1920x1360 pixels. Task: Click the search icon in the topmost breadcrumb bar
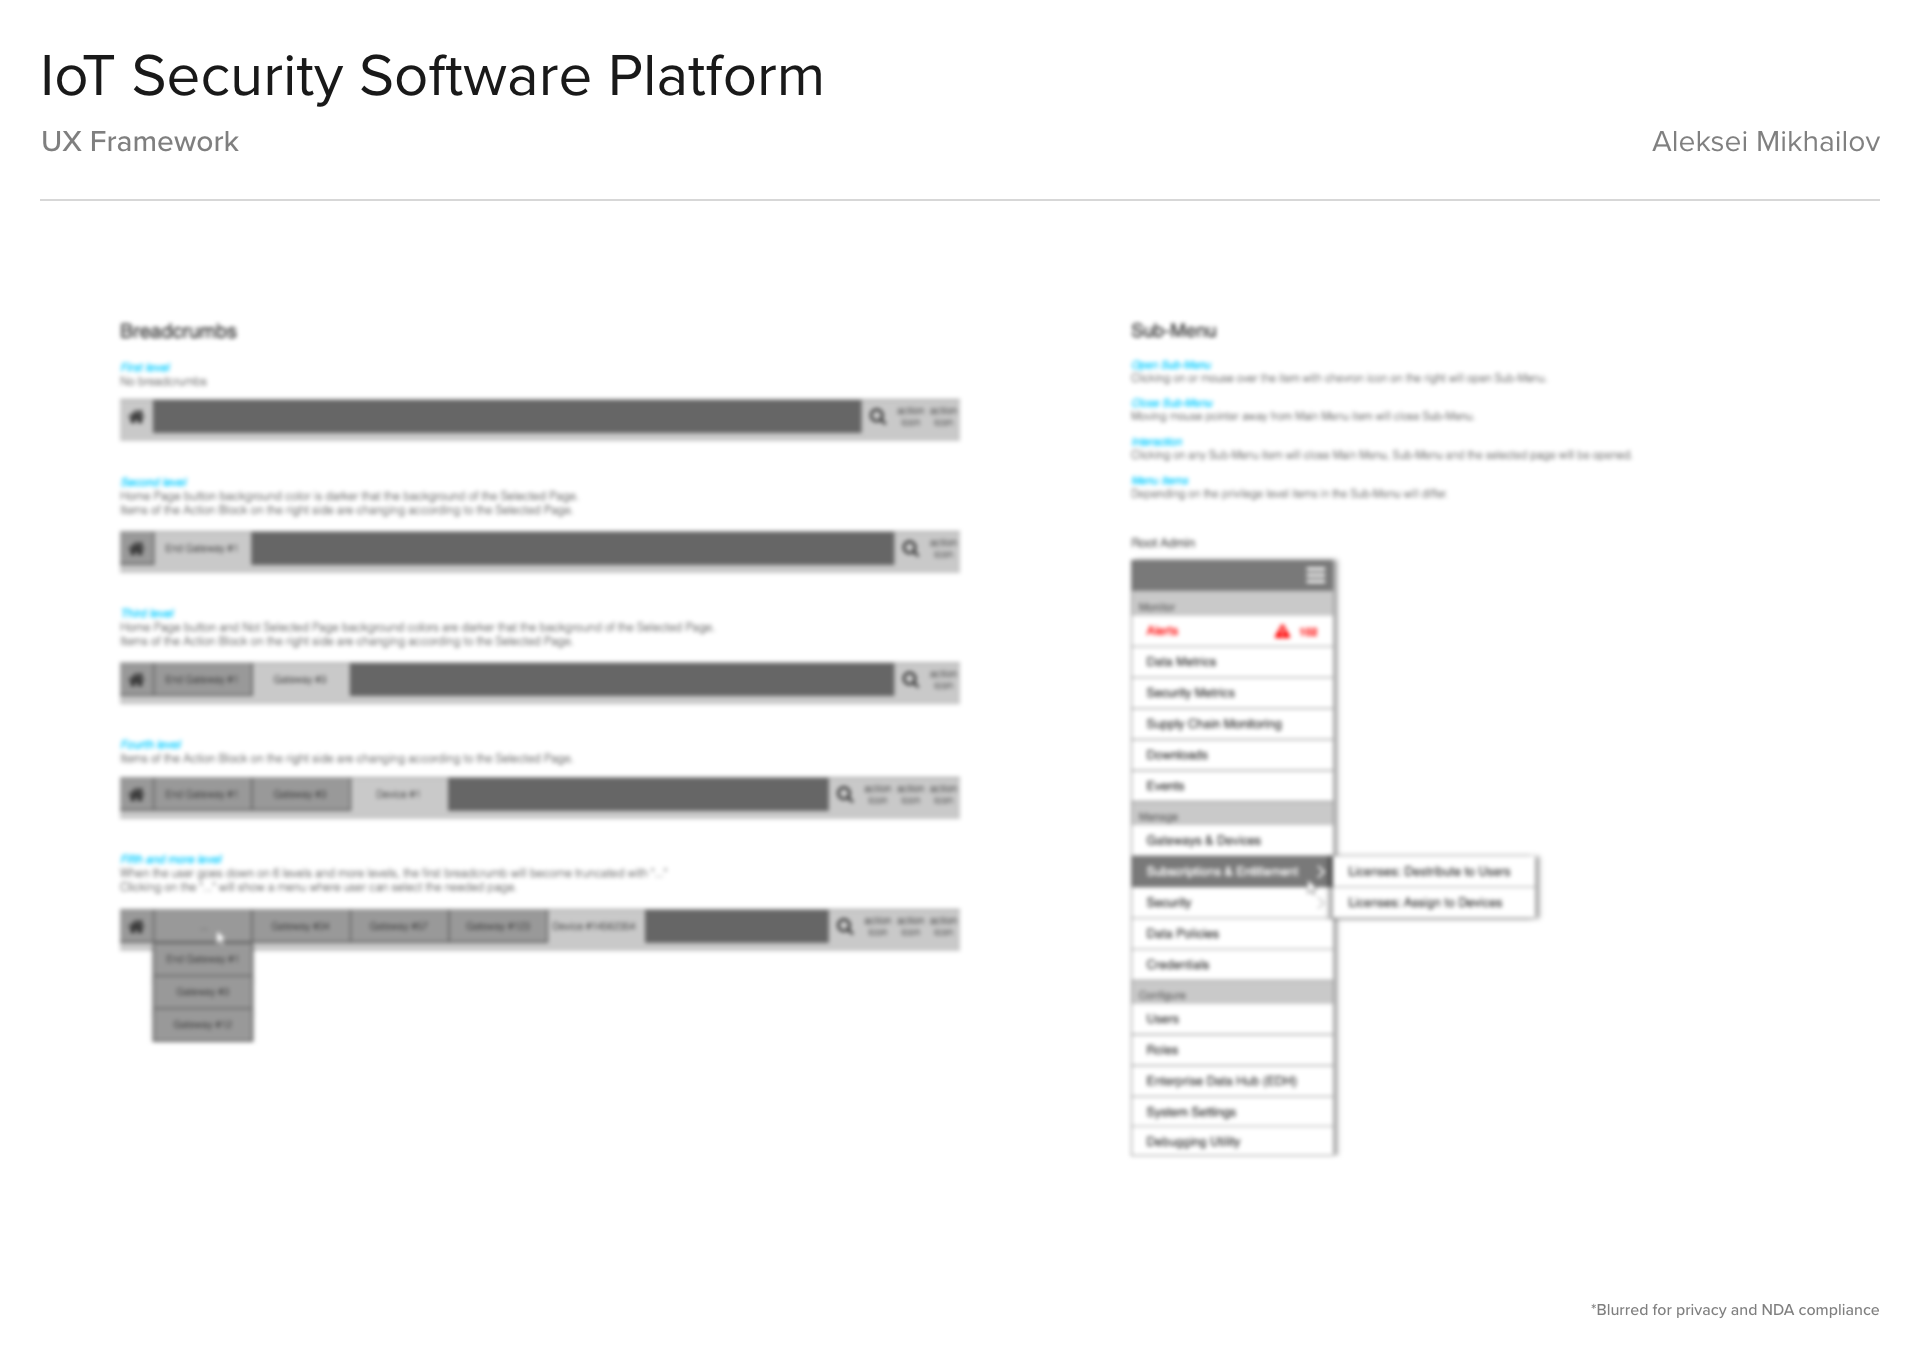pyautogui.click(x=877, y=416)
